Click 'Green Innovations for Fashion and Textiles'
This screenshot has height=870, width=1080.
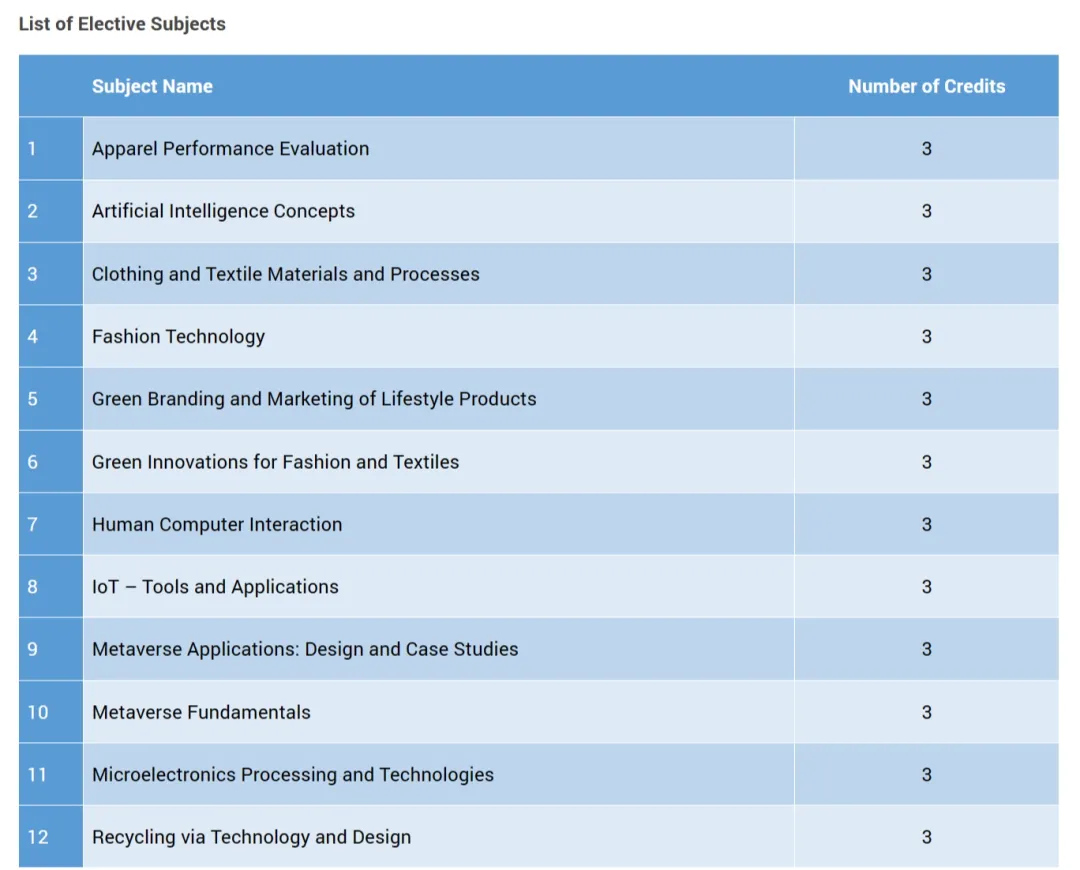tap(275, 462)
